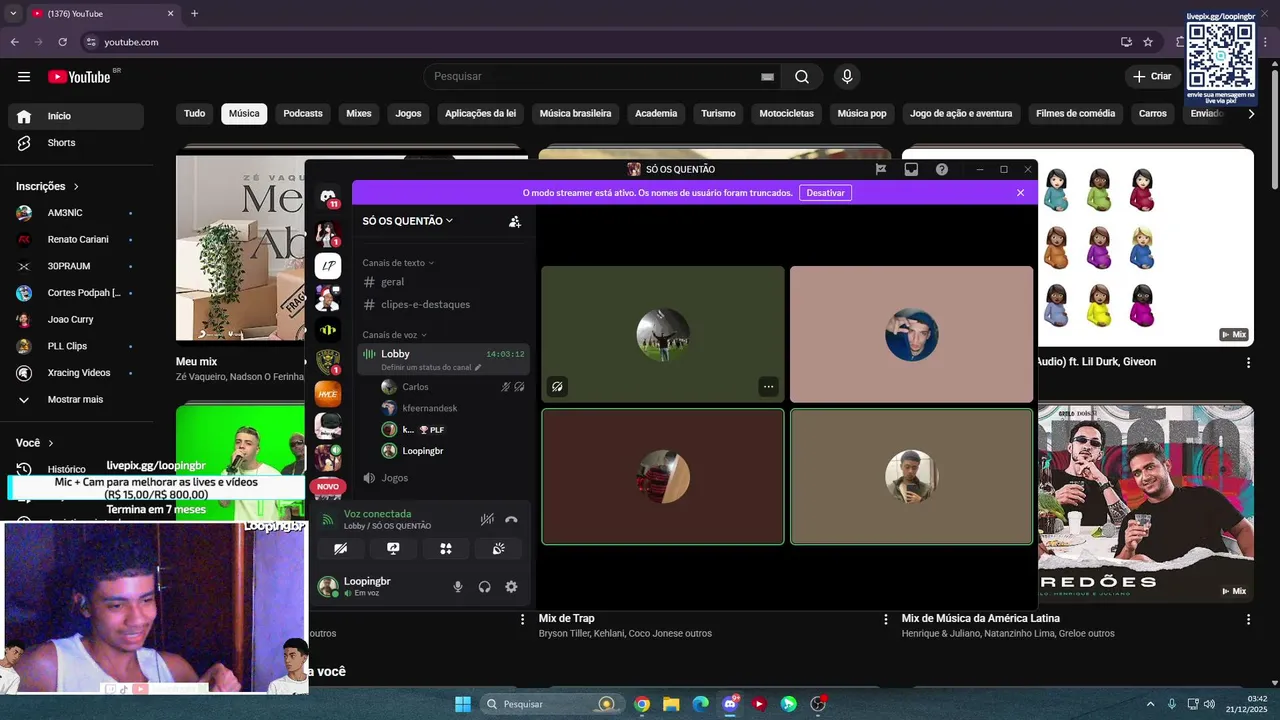
Task: Collapse Canais de voz category
Action: click(394, 335)
